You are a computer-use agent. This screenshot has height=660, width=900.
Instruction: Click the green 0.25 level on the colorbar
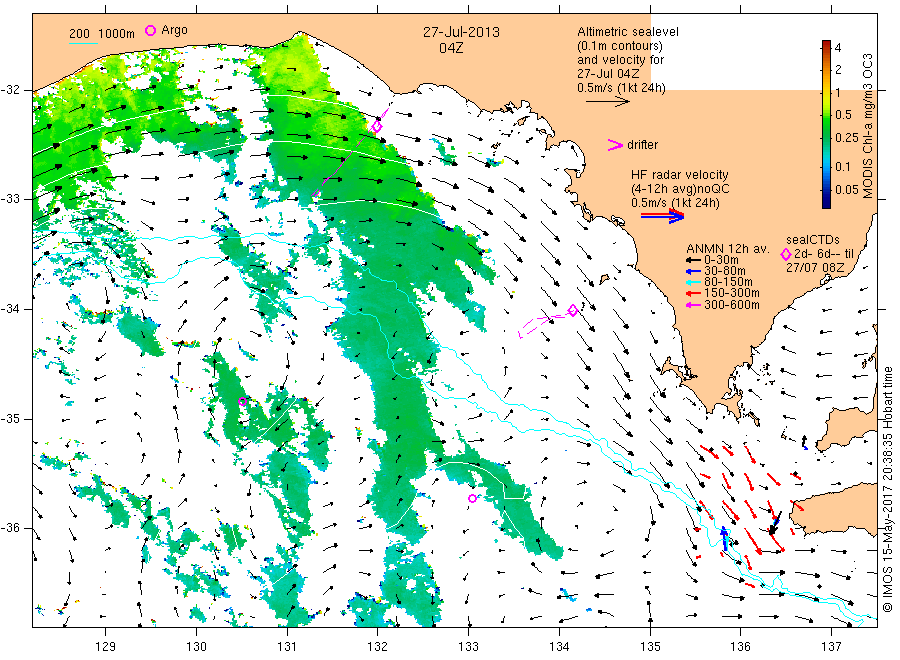point(826,137)
